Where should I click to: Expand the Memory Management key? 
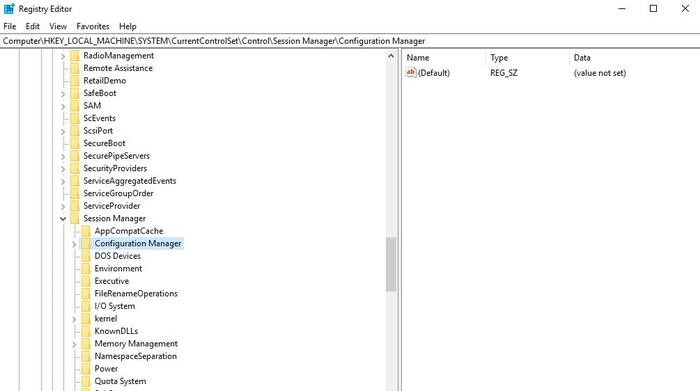(x=74, y=344)
